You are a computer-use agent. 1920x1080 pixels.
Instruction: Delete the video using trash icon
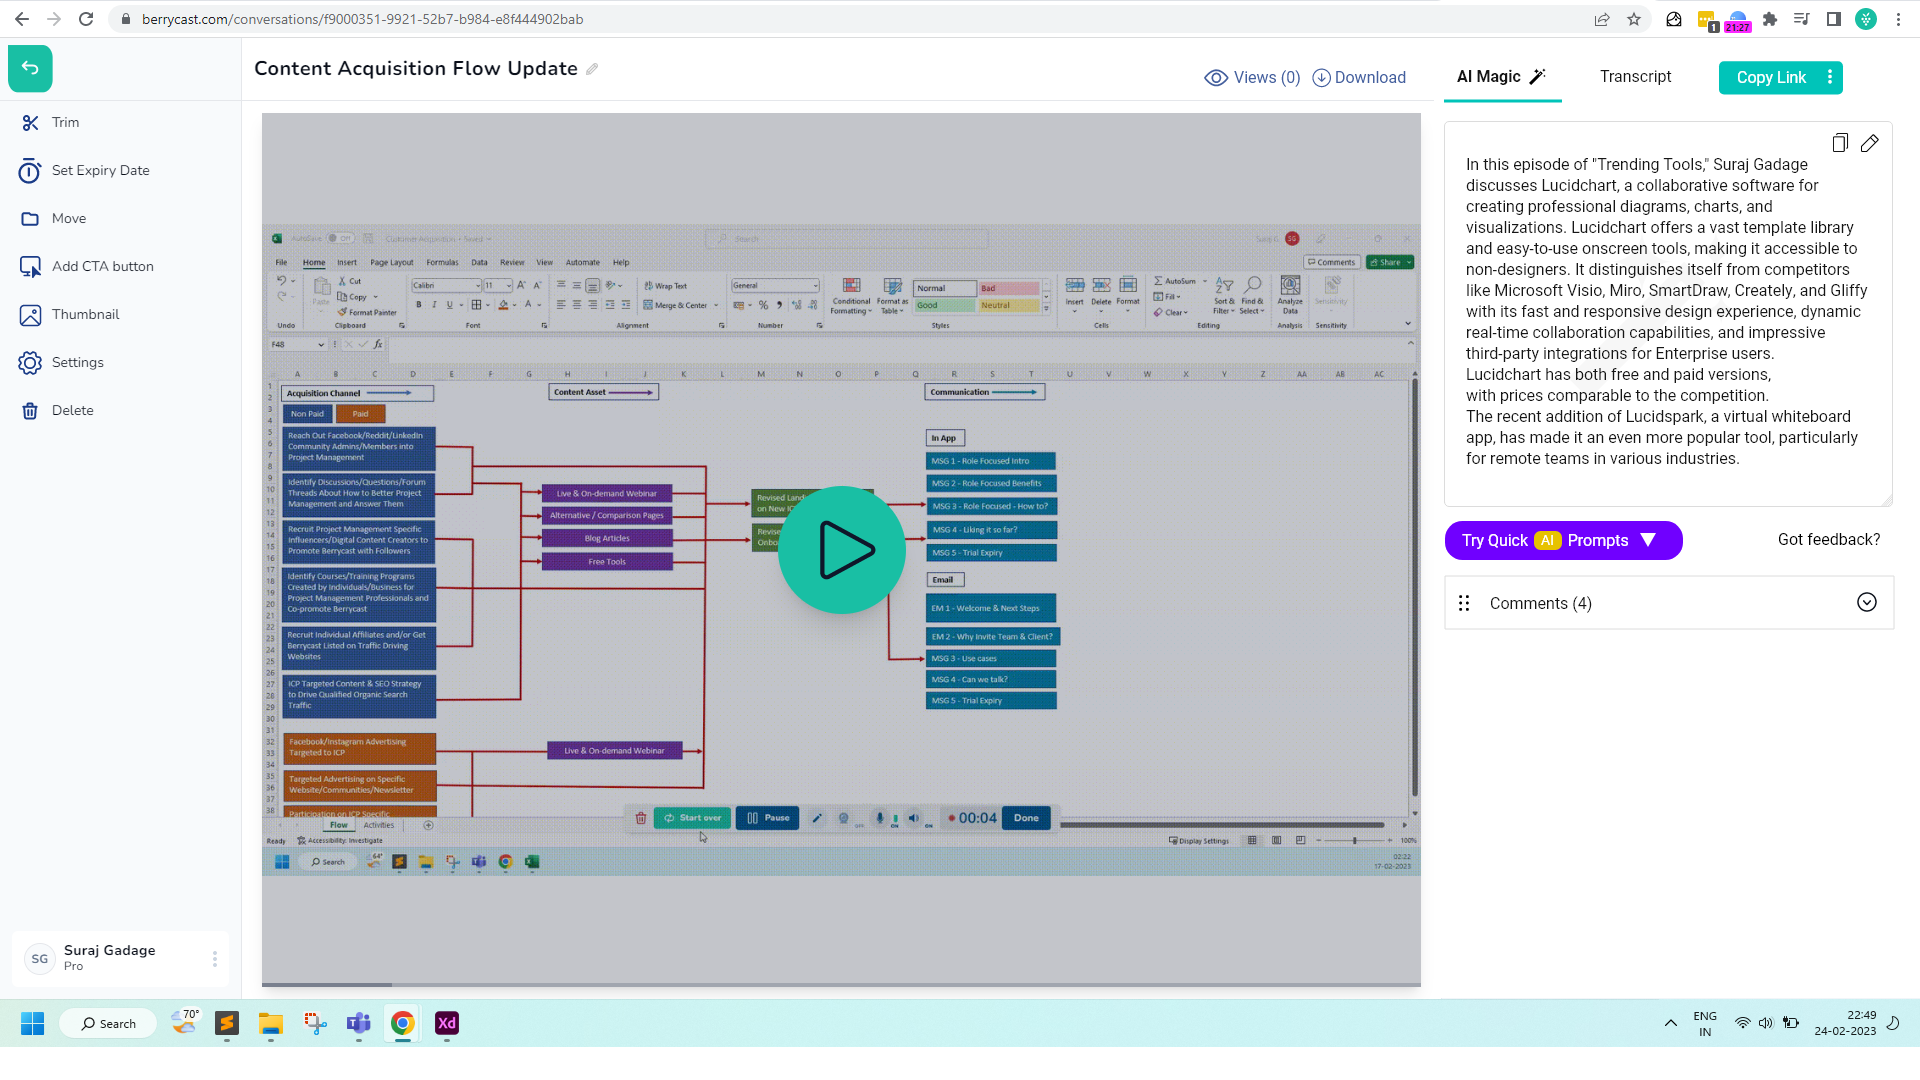tap(31, 410)
